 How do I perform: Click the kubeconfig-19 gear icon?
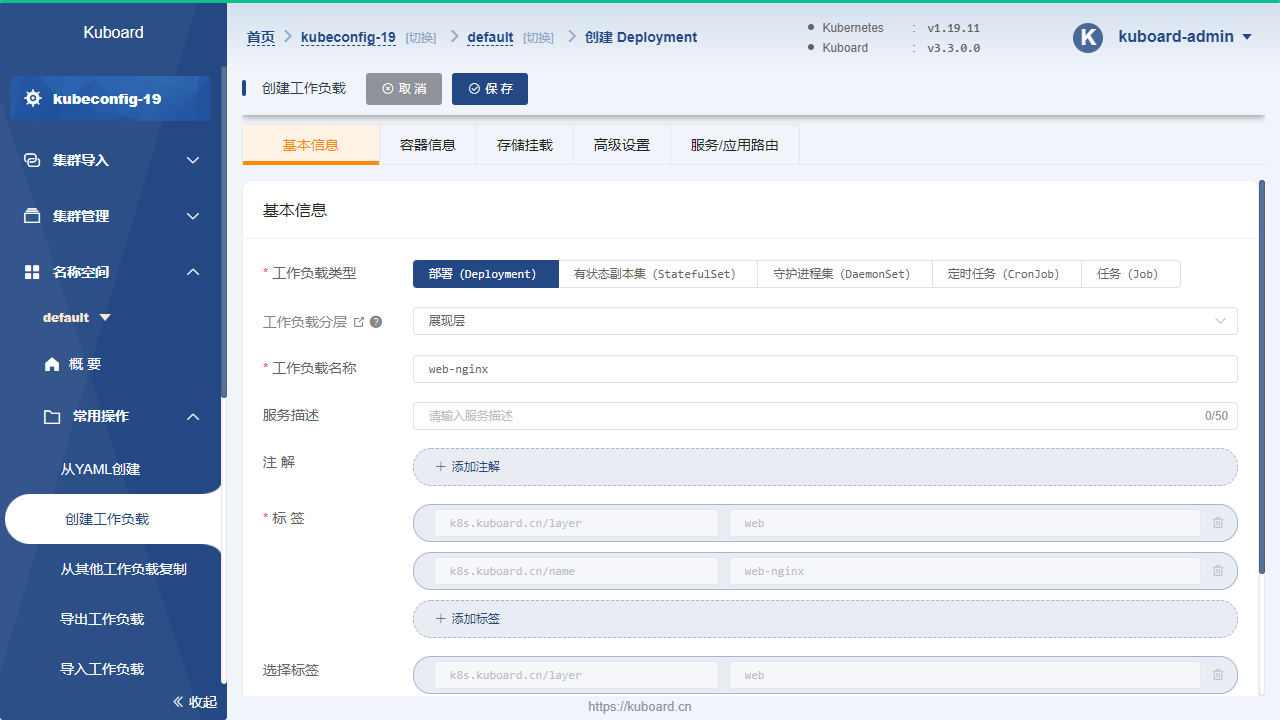pyautogui.click(x=33, y=98)
